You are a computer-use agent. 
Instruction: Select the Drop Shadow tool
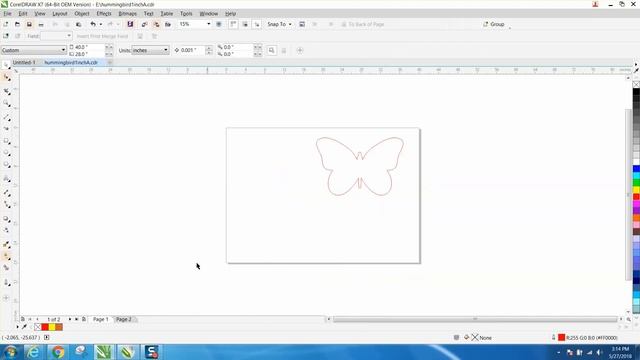7,219
